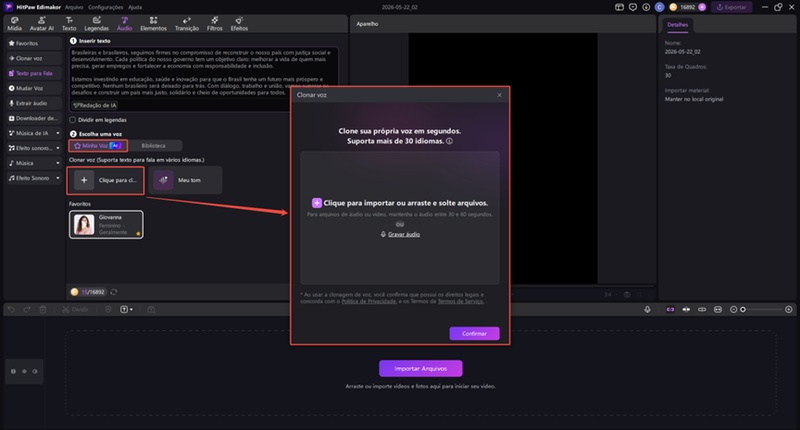800x430 pixels.
Task: Open the Arquivo menu
Action: [x=74, y=7]
